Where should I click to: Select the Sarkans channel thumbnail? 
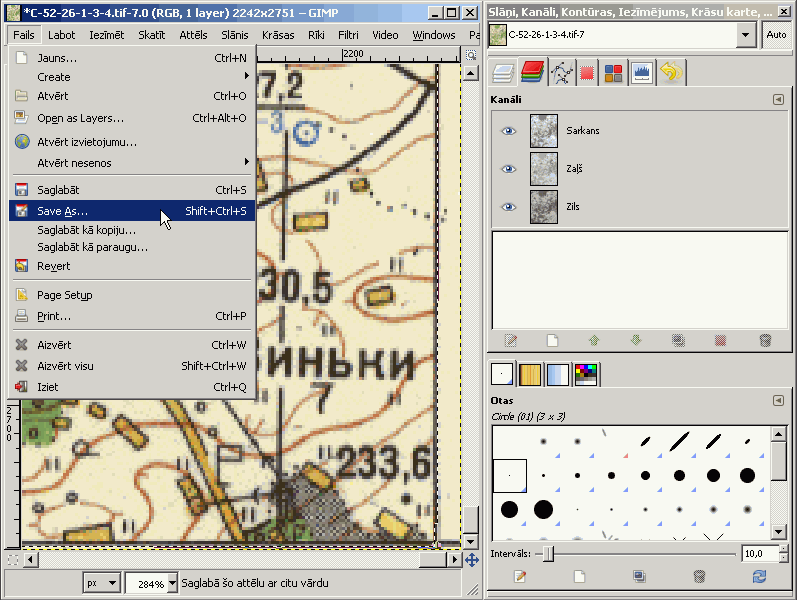click(543, 131)
